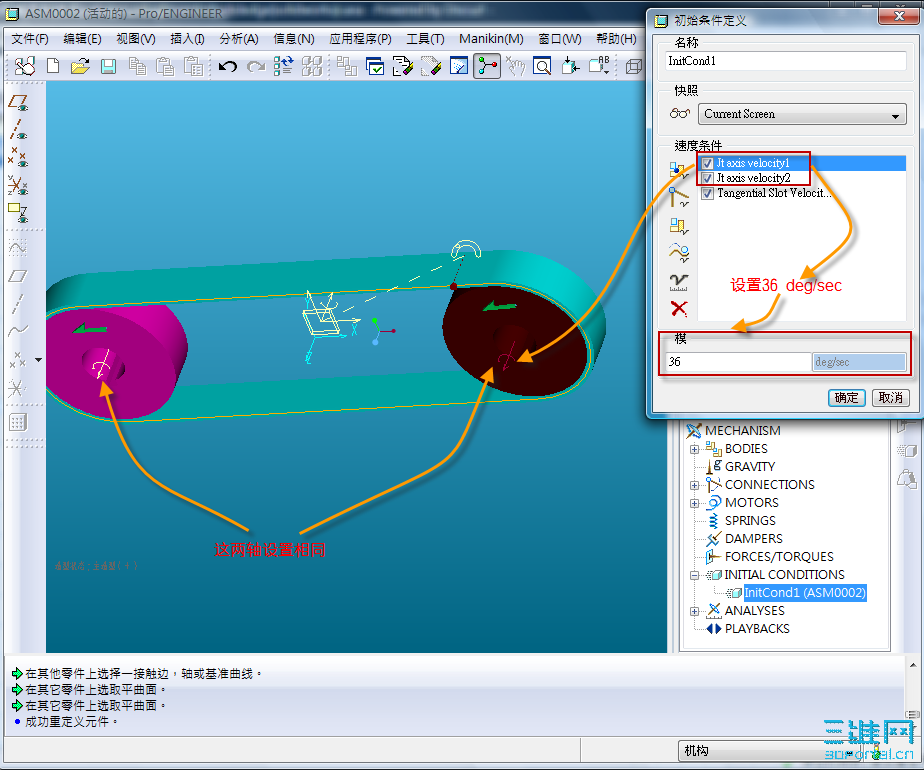Click the tangential slot velocity icon
This screenshot has height=770, width=924.
(678, 253)
